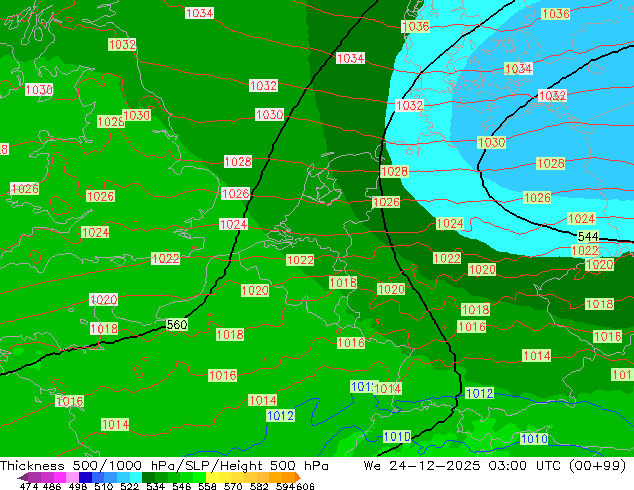Click the 'We 24-12-2025 03:00 UTC (00+99)' timestamp
Screen dimensions: 634x490
[495, 466]
